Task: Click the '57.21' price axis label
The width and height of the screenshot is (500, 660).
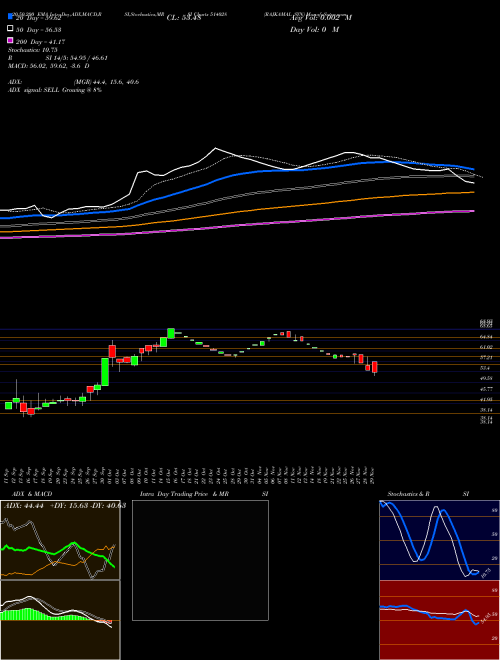Action: point(486,357)
